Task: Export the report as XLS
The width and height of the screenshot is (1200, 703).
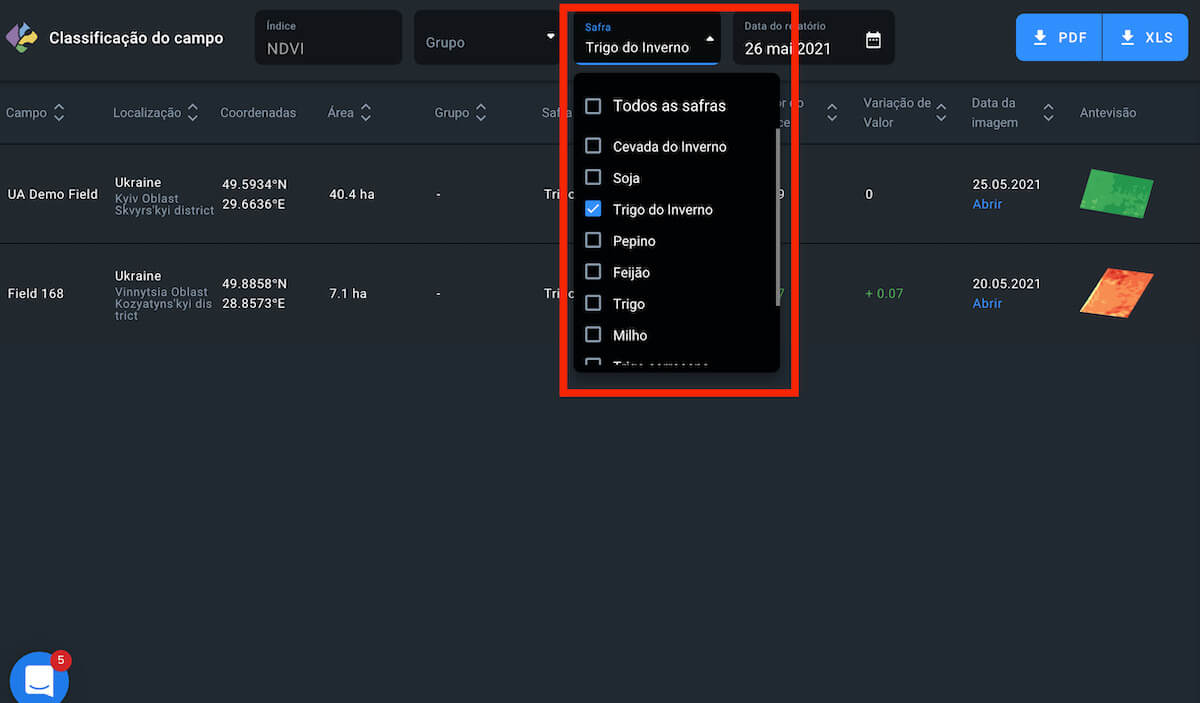Action: pos(1146,38)
